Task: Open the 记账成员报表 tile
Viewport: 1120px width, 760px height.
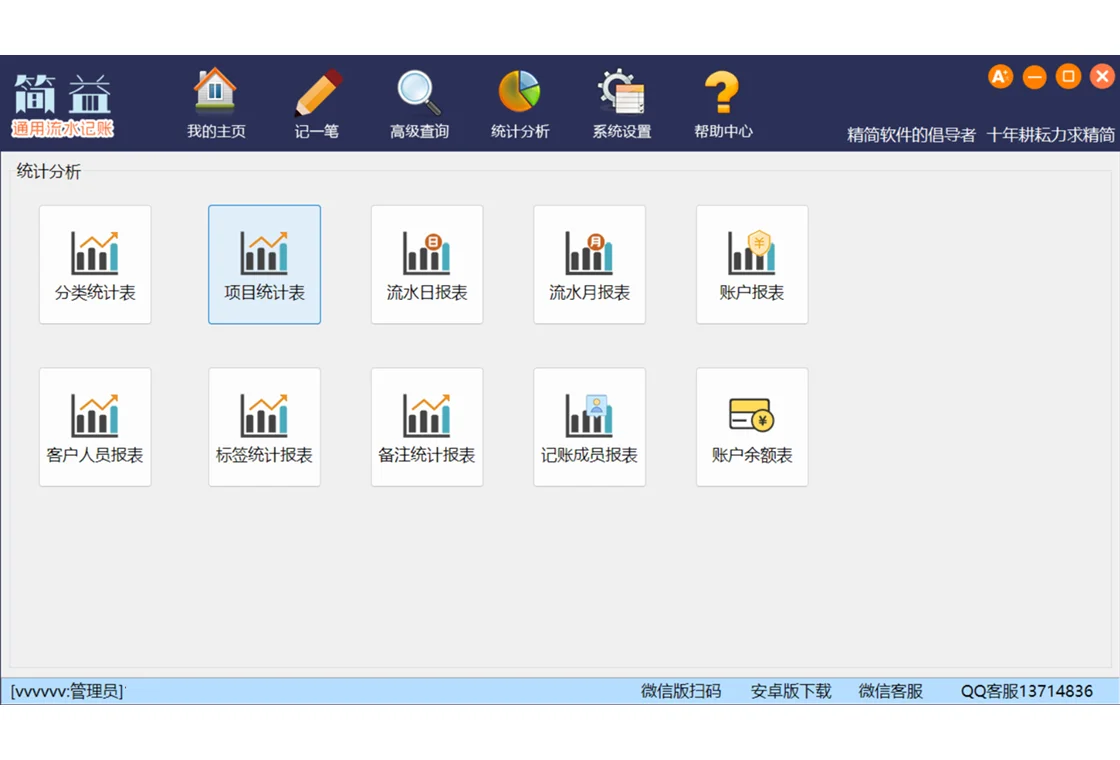Action: (589, 427)
